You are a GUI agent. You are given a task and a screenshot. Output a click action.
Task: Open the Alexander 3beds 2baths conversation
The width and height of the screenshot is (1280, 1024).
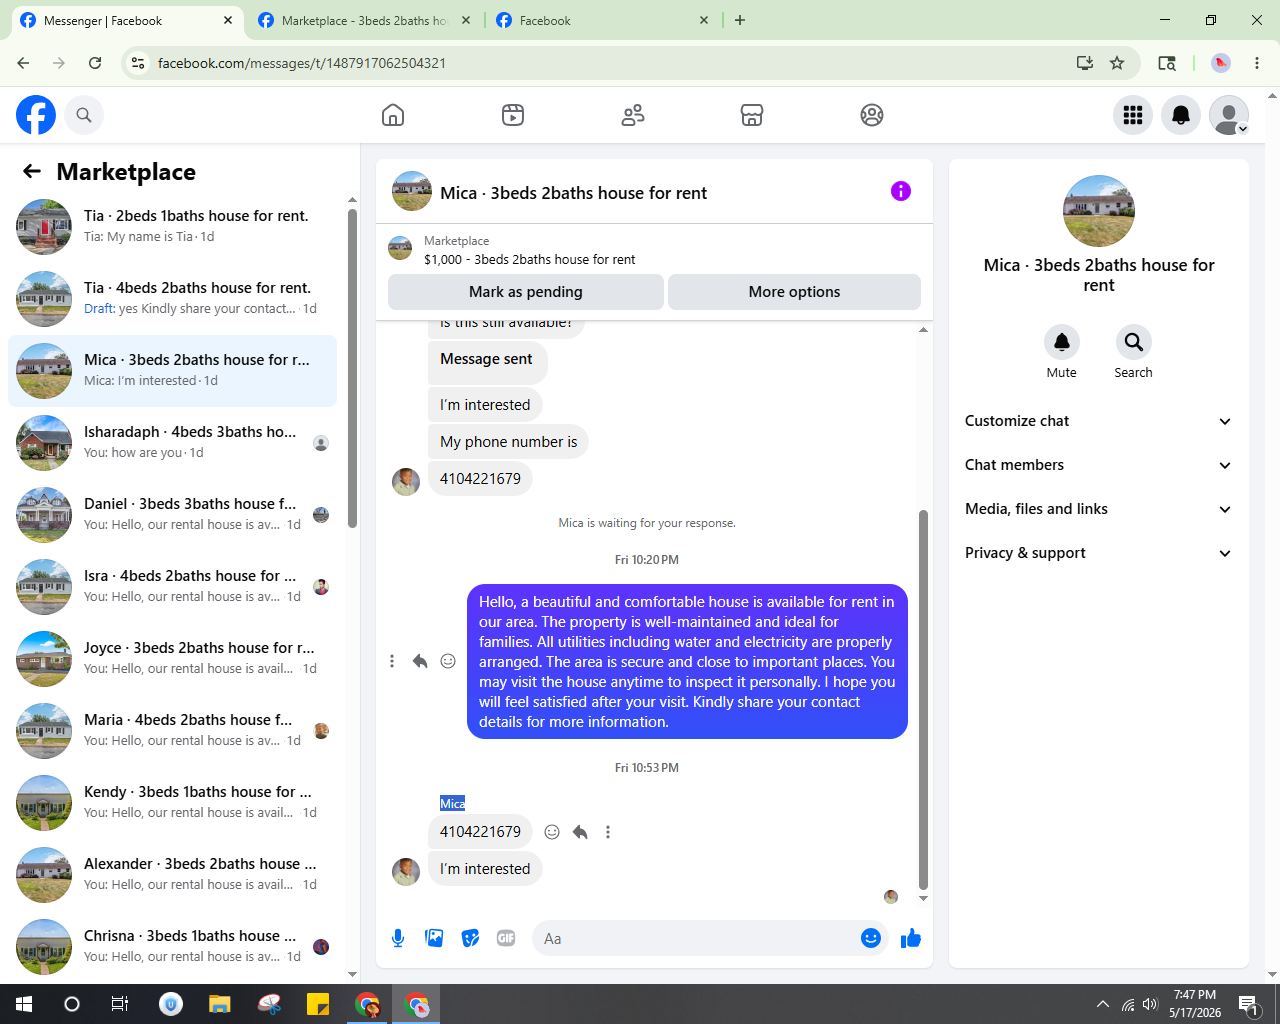tap(172, 875)
